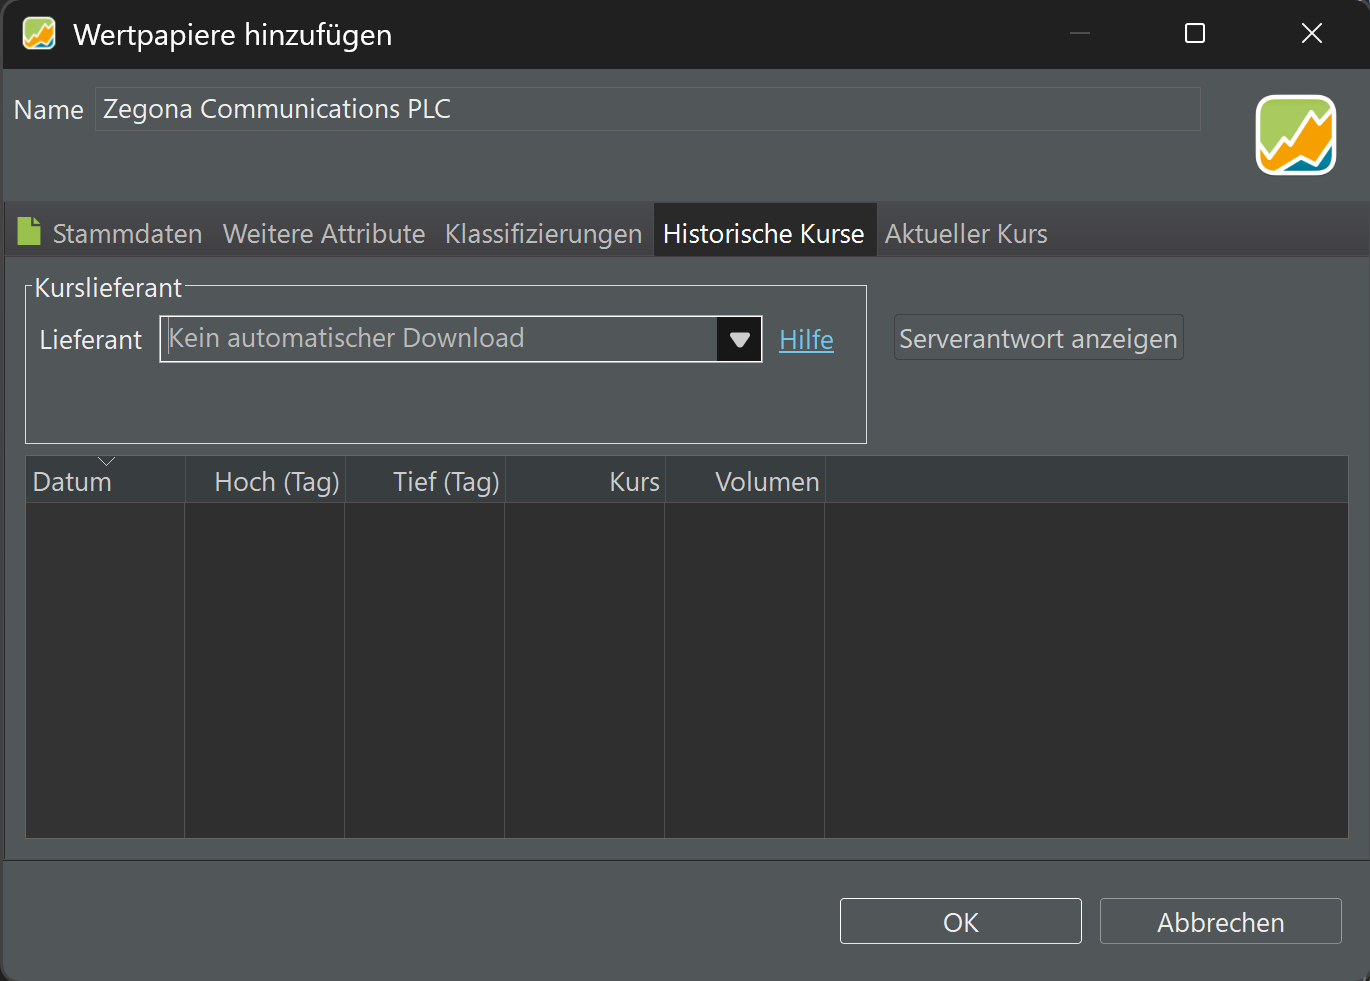Cancel with the Abbrechen button
The width and height of the screenshot is (1370, 981).
[x=1221, y=921]
